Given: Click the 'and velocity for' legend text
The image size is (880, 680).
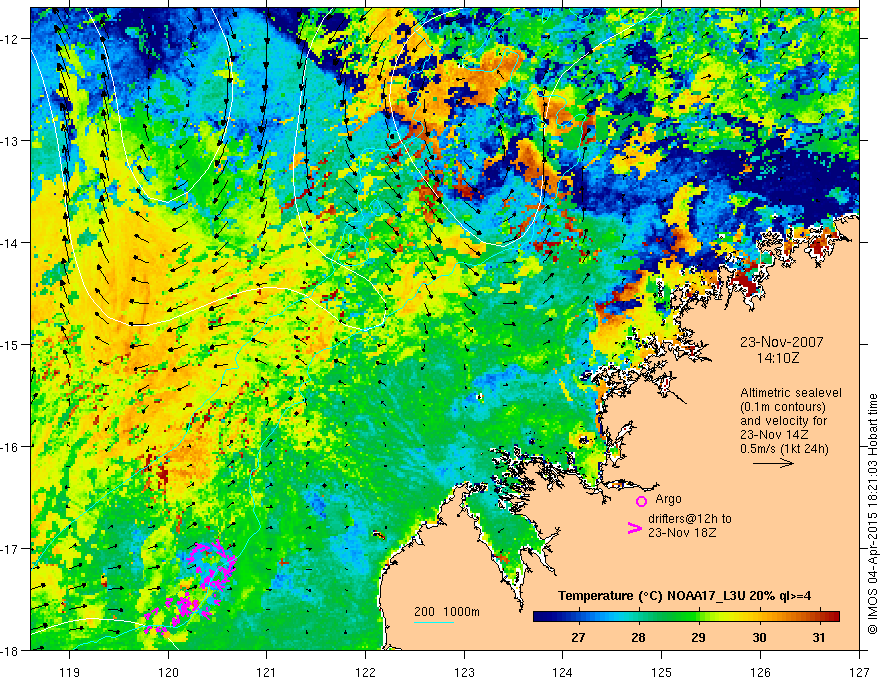Looking at the screenshot, I should pyautogui.click(x=783, y=421).
